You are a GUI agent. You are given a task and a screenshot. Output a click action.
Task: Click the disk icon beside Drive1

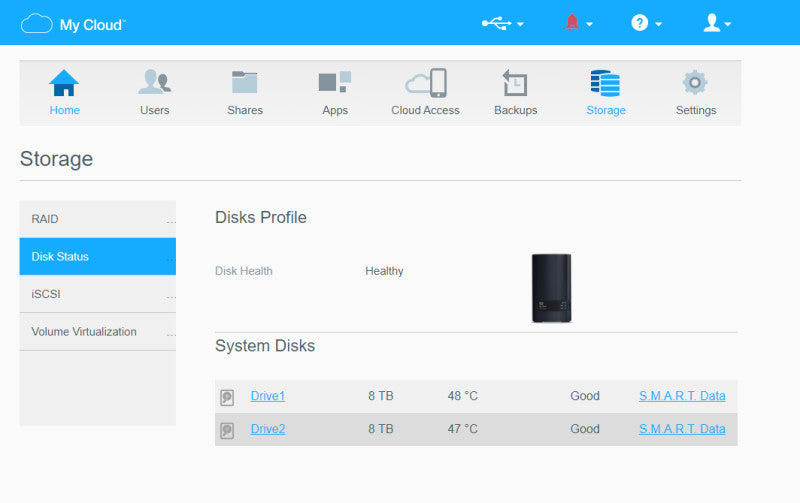(x=227, y=397)
